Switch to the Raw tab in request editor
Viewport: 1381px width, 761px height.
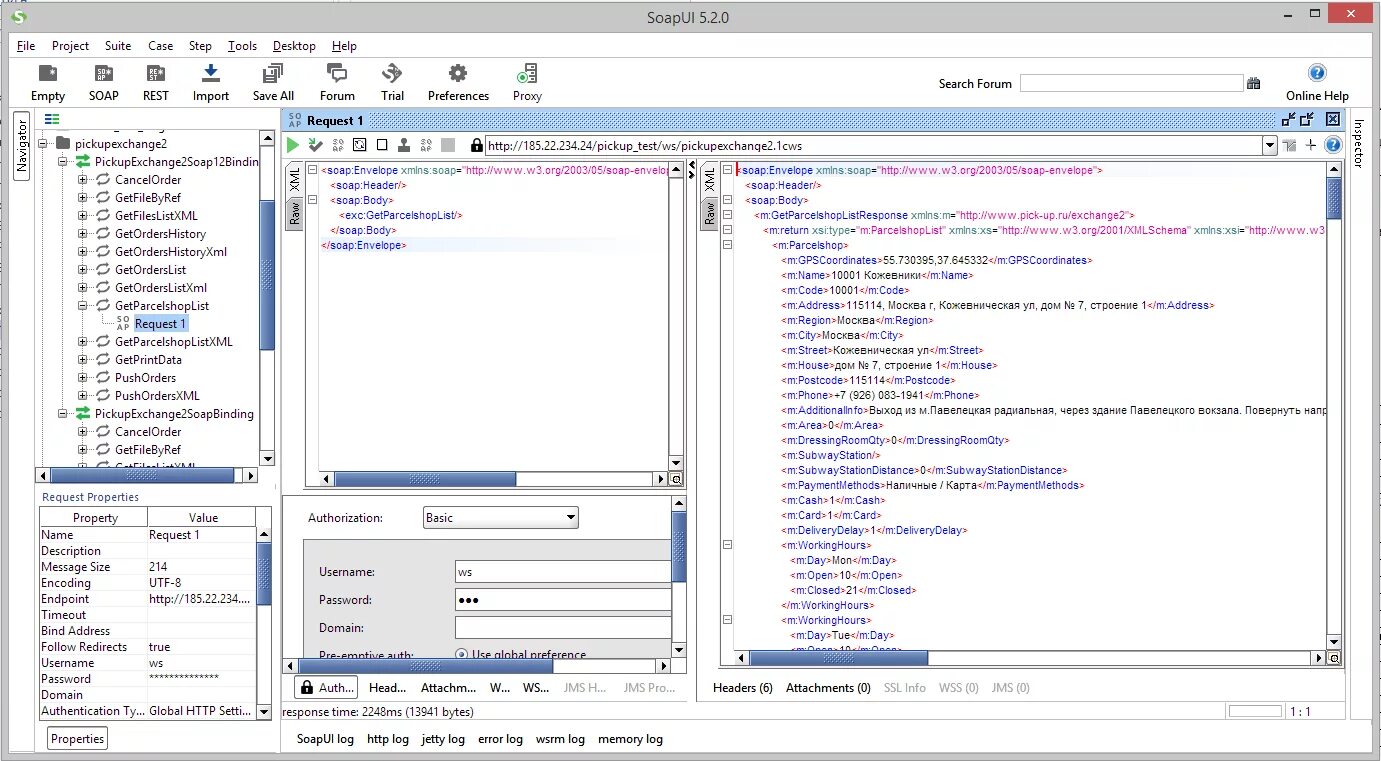coord(295,212)
